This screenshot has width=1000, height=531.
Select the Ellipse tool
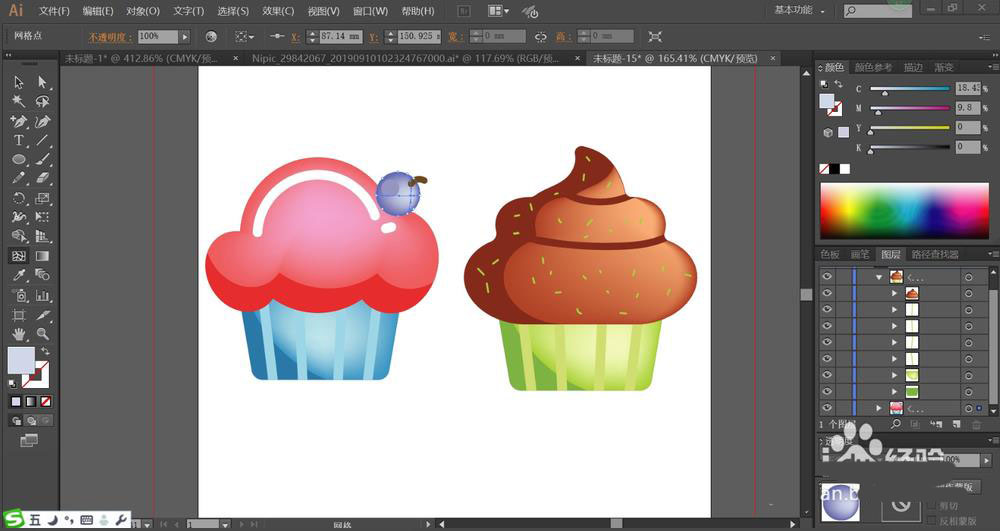[x=18, y=159]
